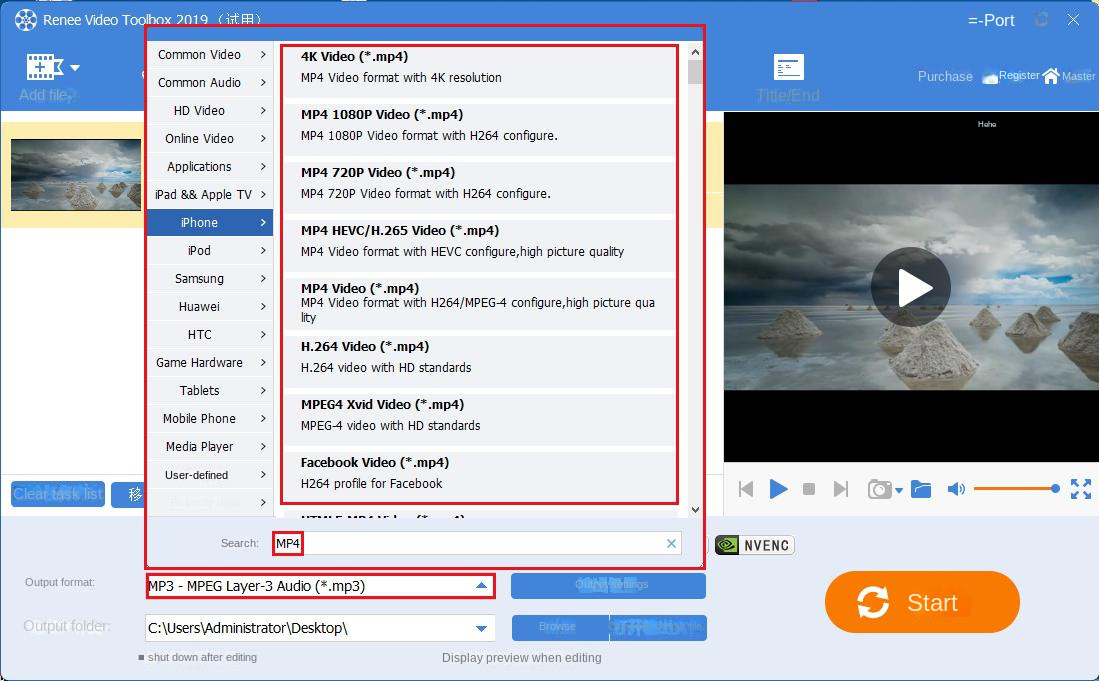Select the HD Video category
The height and width of the screenshot is (681, 1099).
point(209,111)
